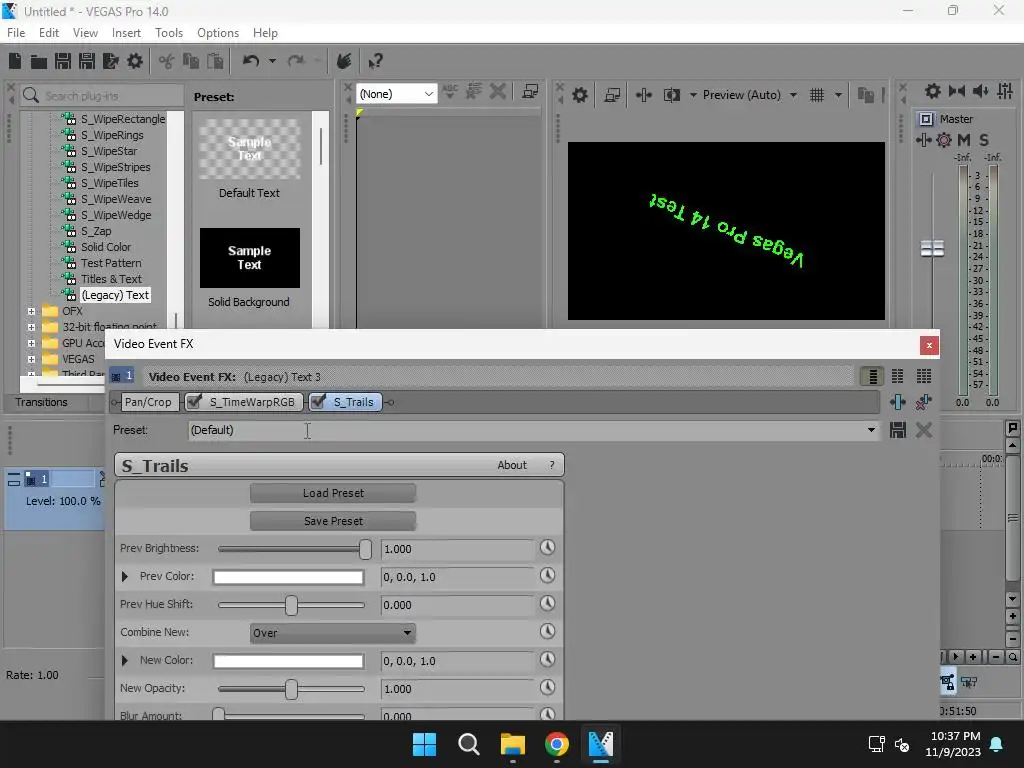Click the Prev Hue Shift slider
1024x768 pixels.
click(291, 605)
